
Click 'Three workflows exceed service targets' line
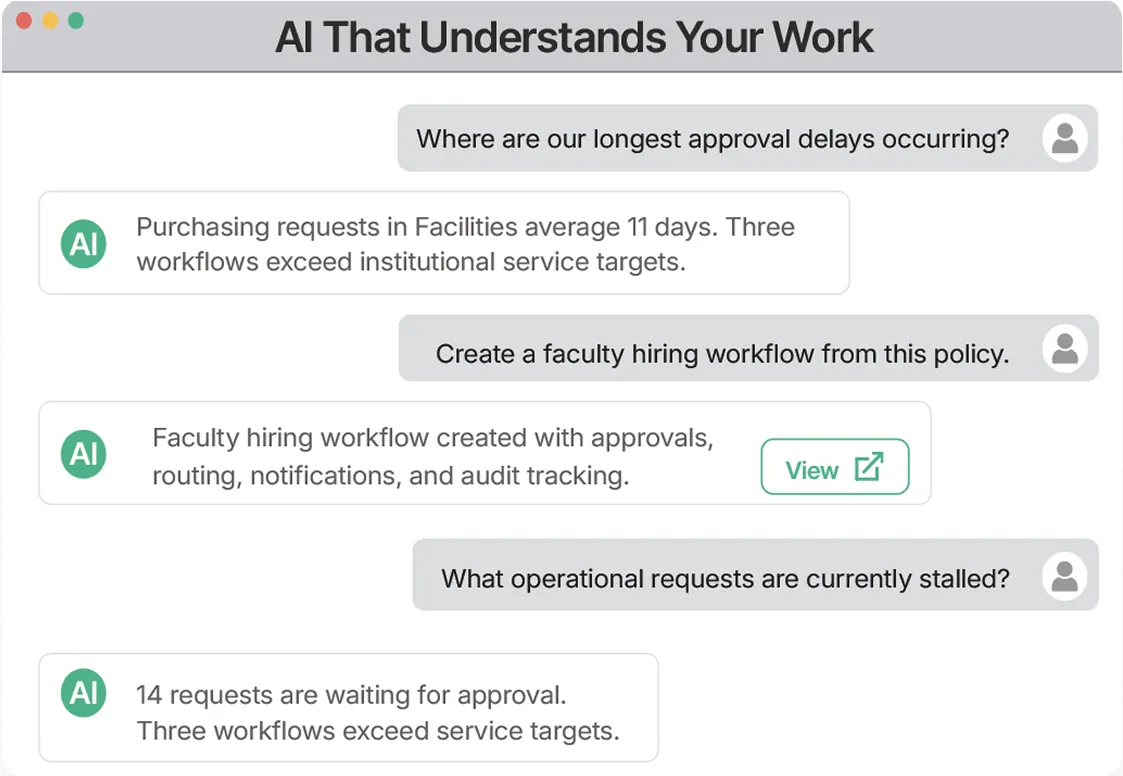click(x=378, y=731)
